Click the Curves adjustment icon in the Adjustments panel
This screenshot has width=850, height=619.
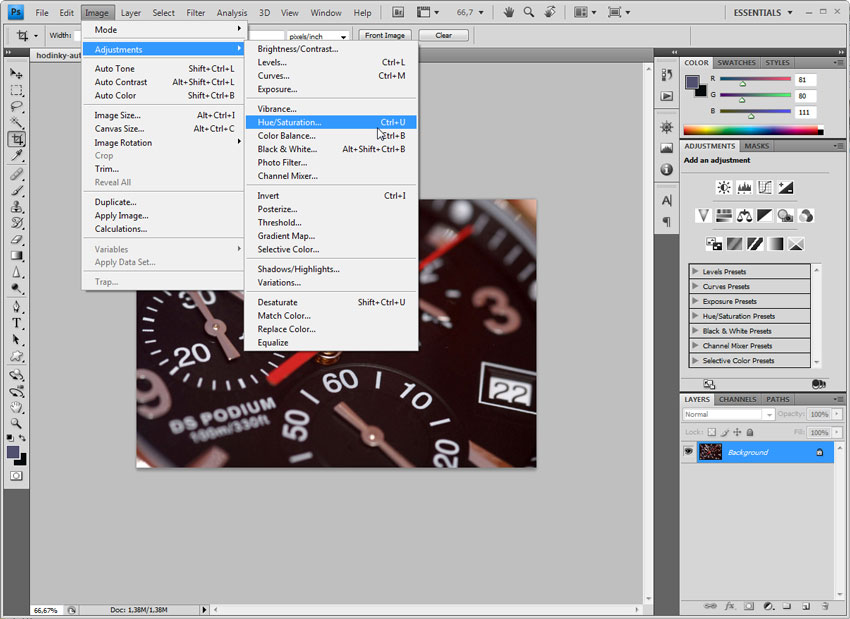click(x=765, y=187)
